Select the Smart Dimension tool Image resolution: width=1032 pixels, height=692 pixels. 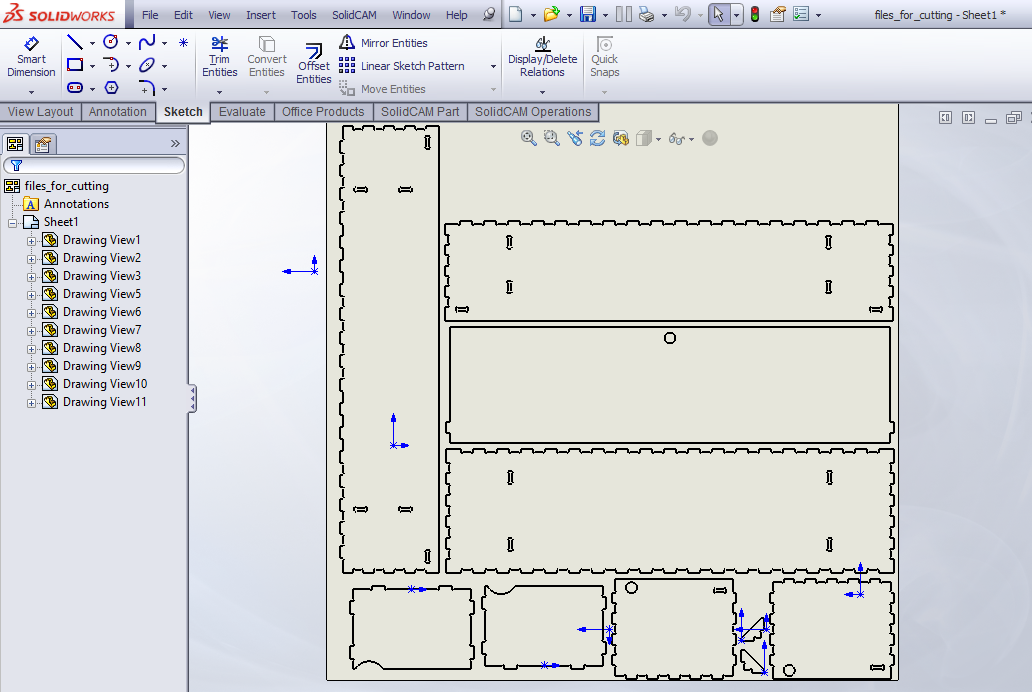click(31, 58)
